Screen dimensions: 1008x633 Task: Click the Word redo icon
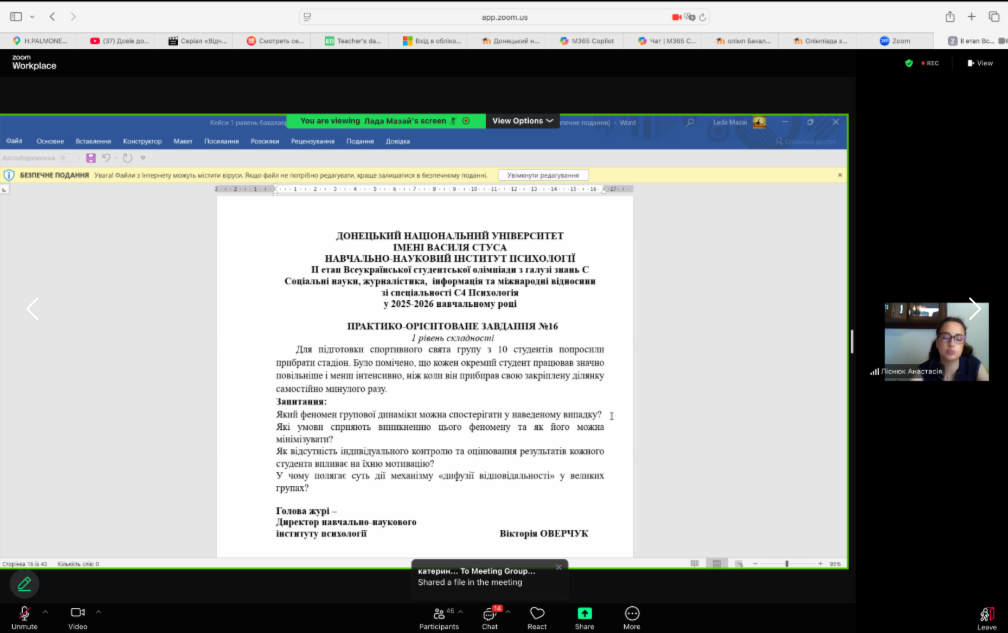[x=128, y=158]
